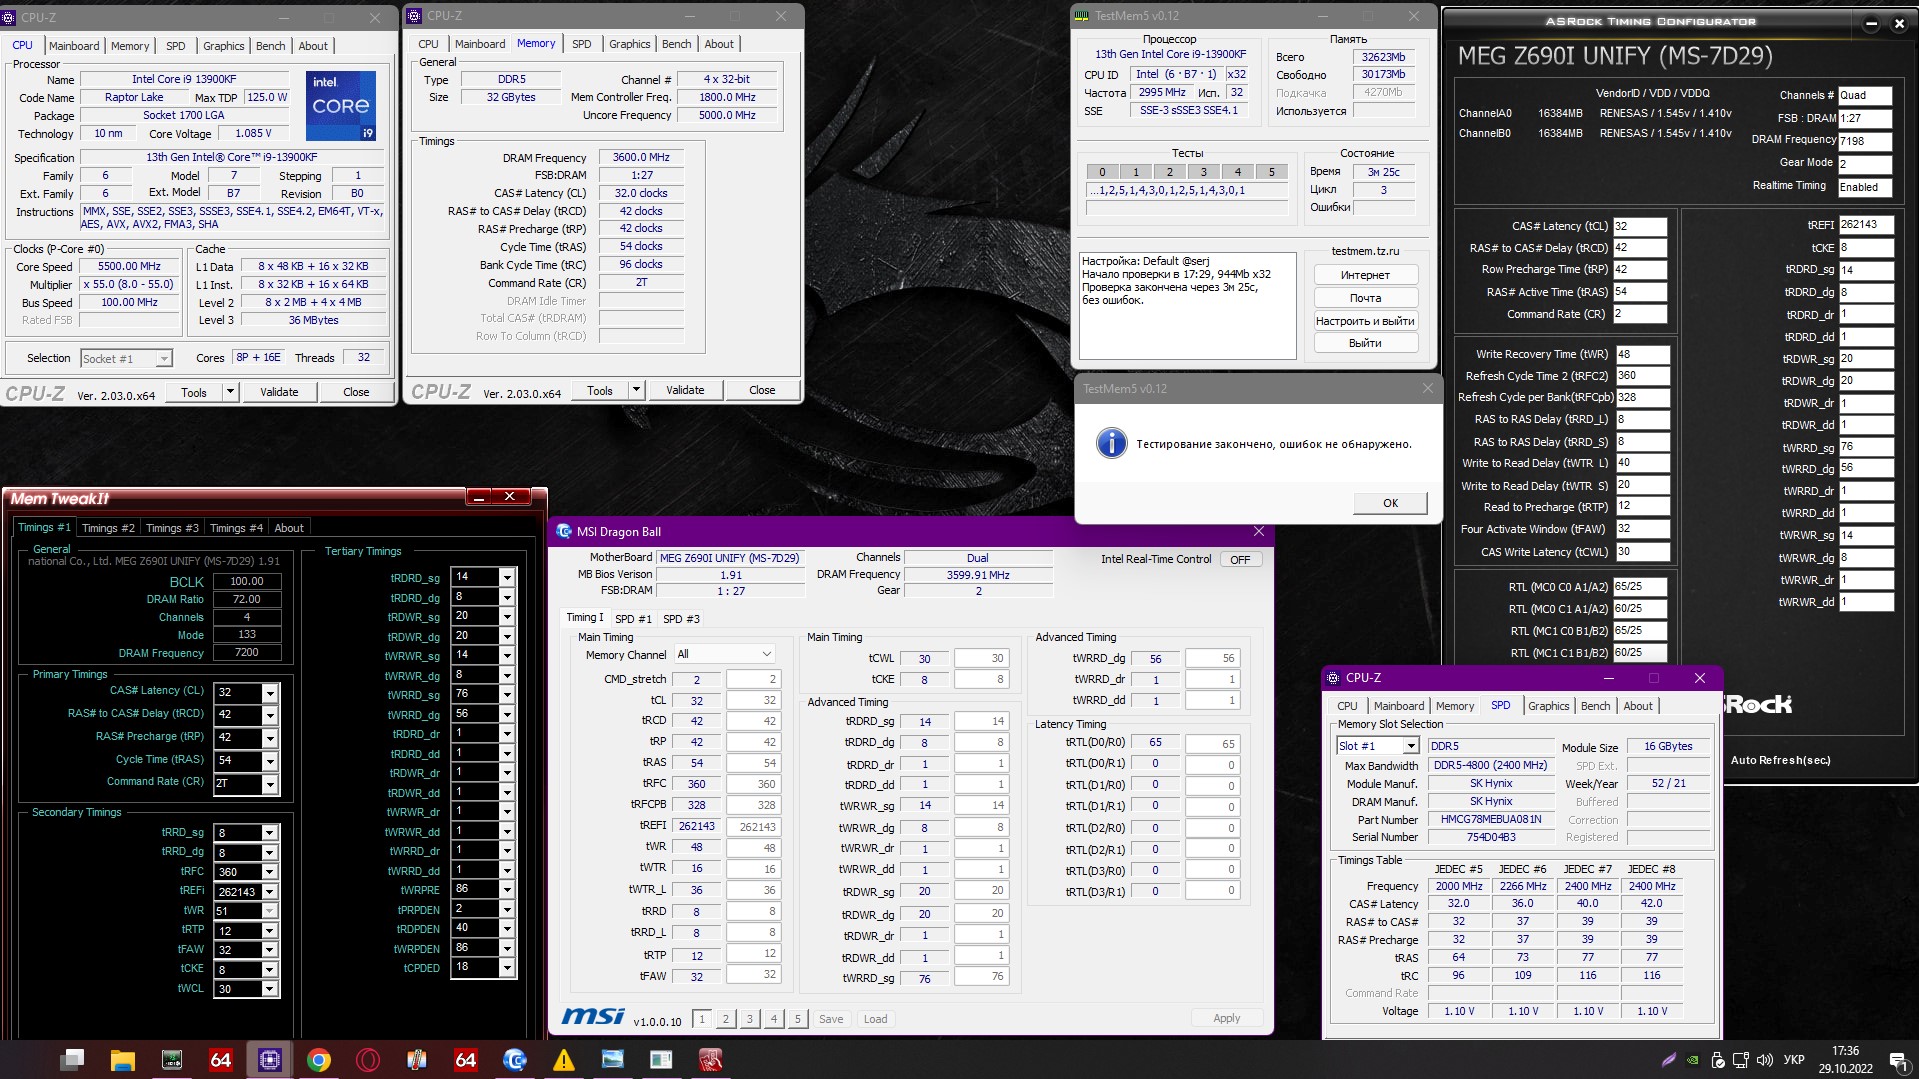Open Tools dropdown arrow in CPU-Z Memory window

636,390
